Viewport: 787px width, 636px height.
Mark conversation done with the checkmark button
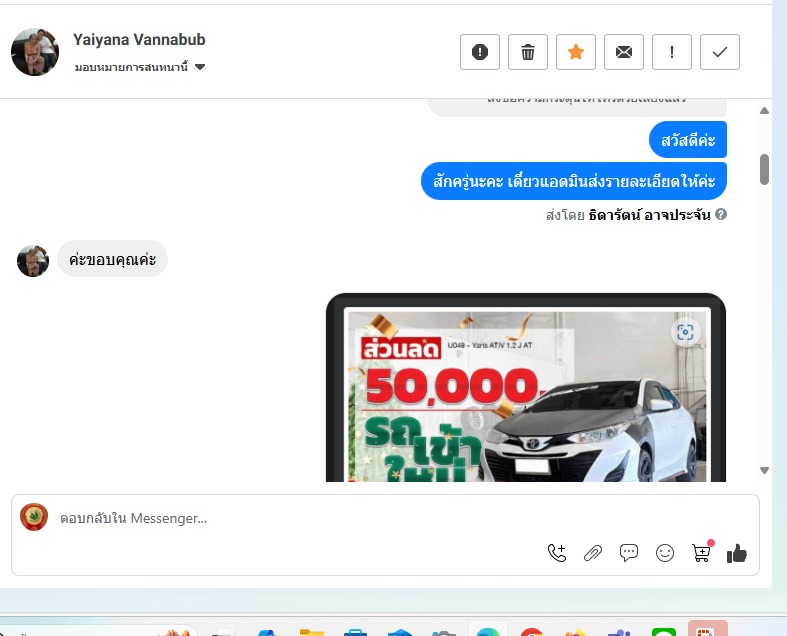coord(720,52)
